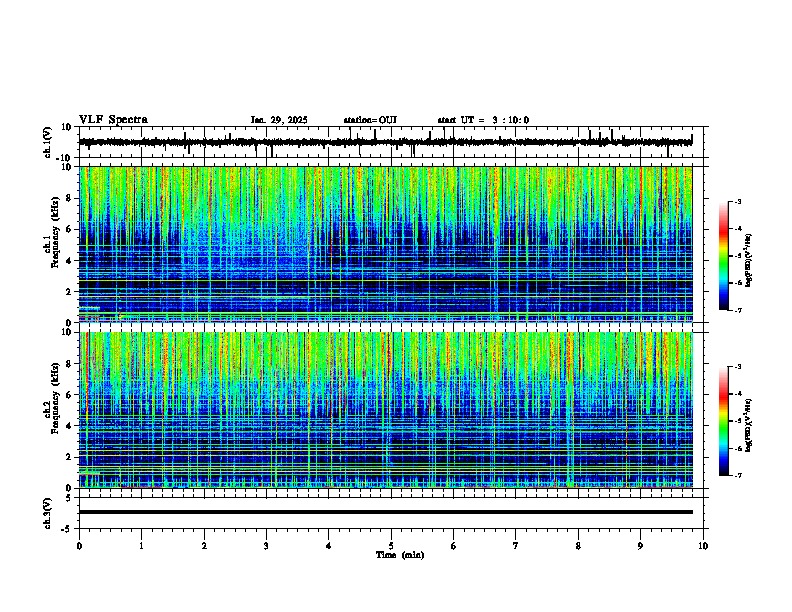This screenshot has height=612, width=792.
Task: Click the ch.2 color scale log(PSD) unit label
Action: (749, 425)
